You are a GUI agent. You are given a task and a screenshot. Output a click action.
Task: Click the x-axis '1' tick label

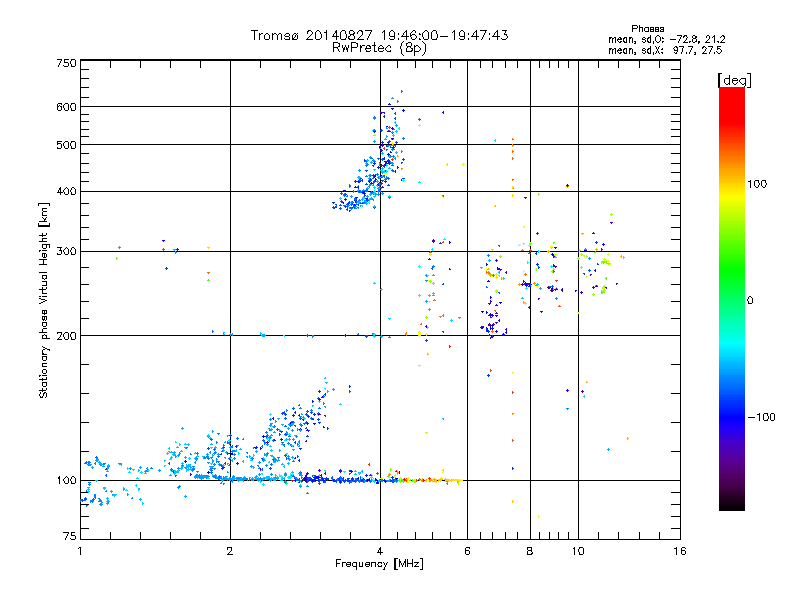click(80, 551)
